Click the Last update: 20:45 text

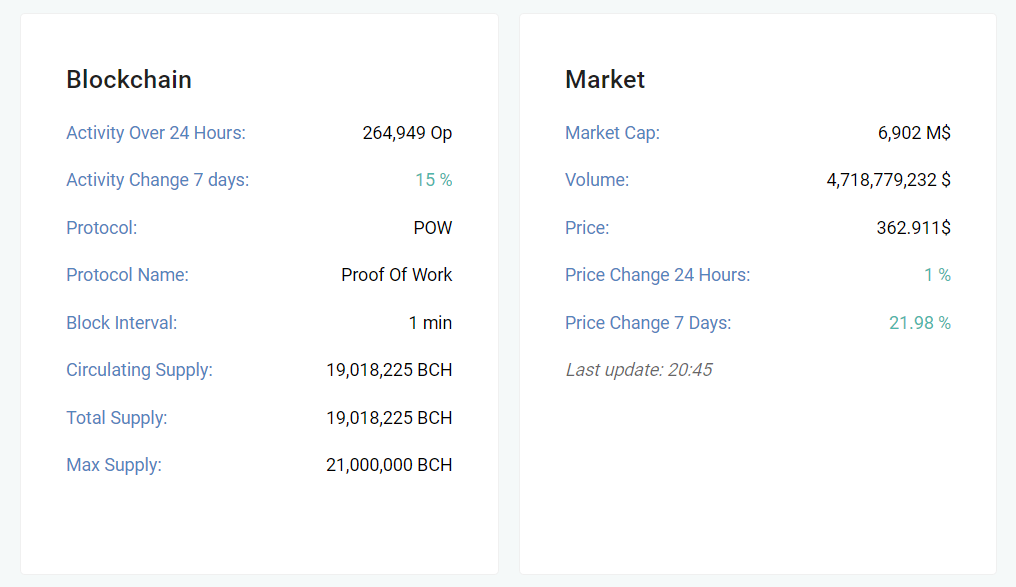(x=639, y=370)
